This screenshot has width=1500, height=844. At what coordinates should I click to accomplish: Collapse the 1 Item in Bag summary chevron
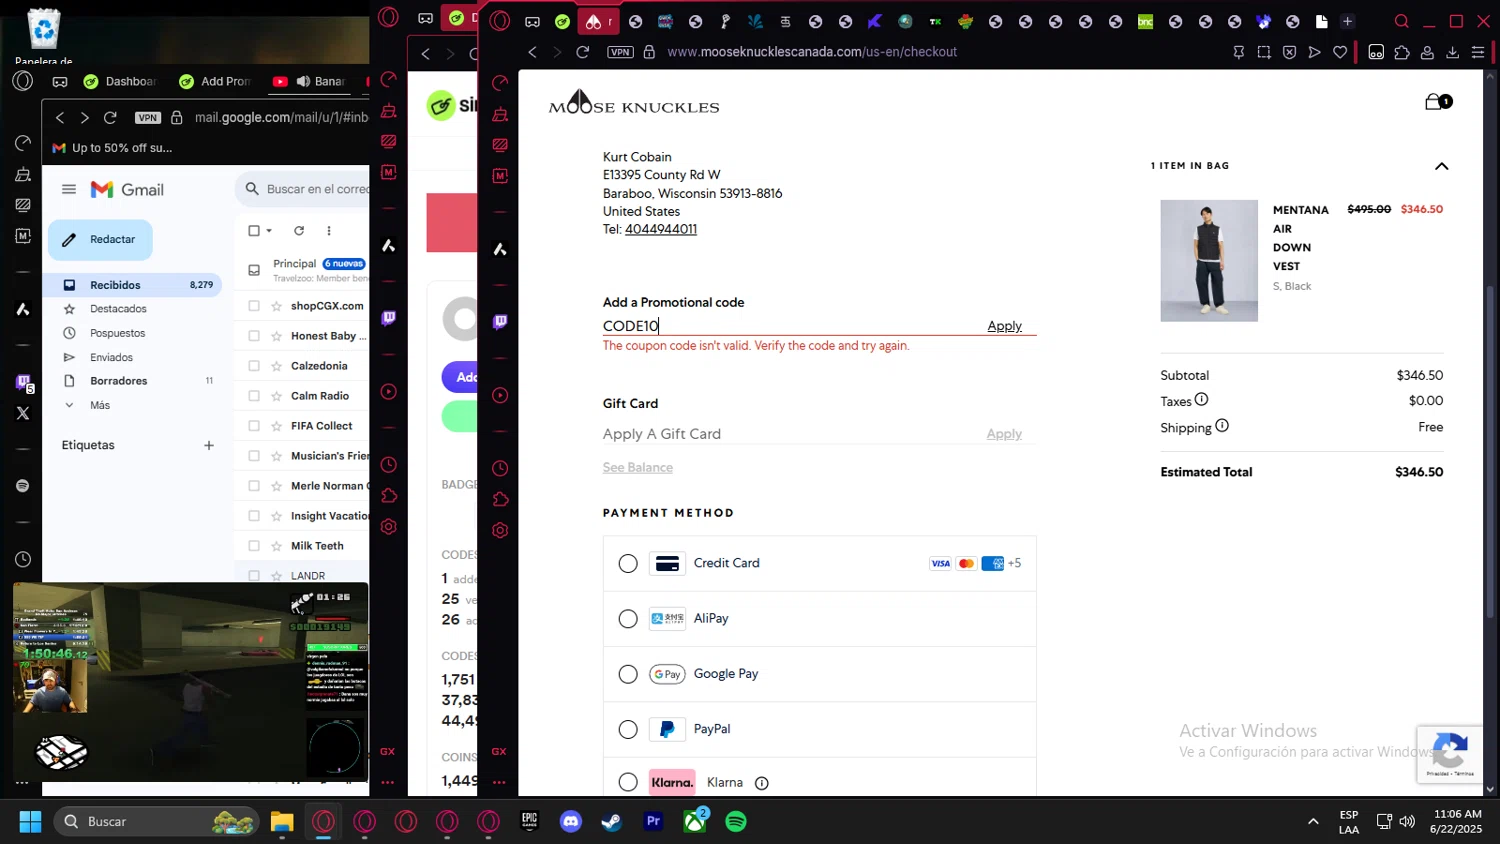coord(1441,166)
